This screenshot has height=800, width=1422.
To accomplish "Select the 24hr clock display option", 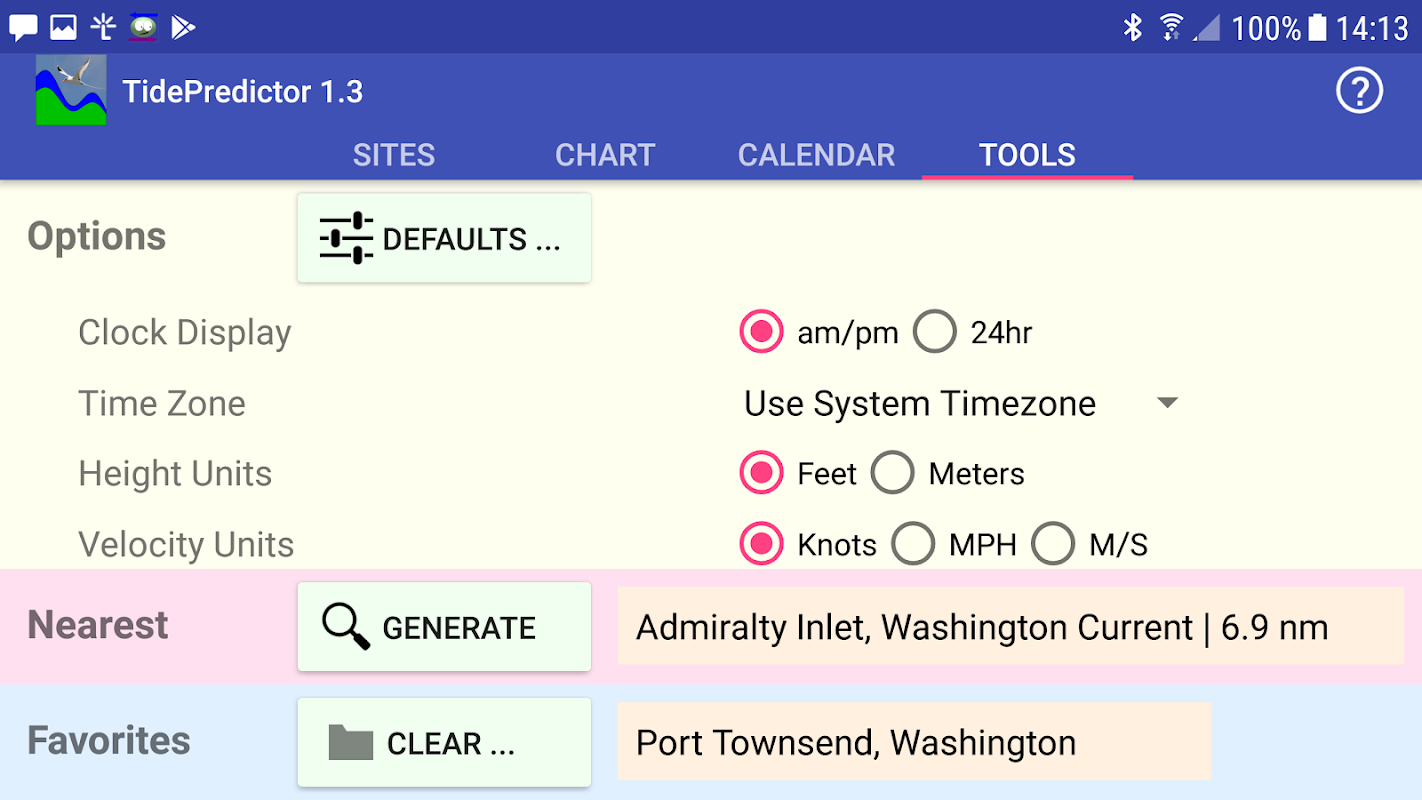I will pyautogui.click(x=935, y=333).
